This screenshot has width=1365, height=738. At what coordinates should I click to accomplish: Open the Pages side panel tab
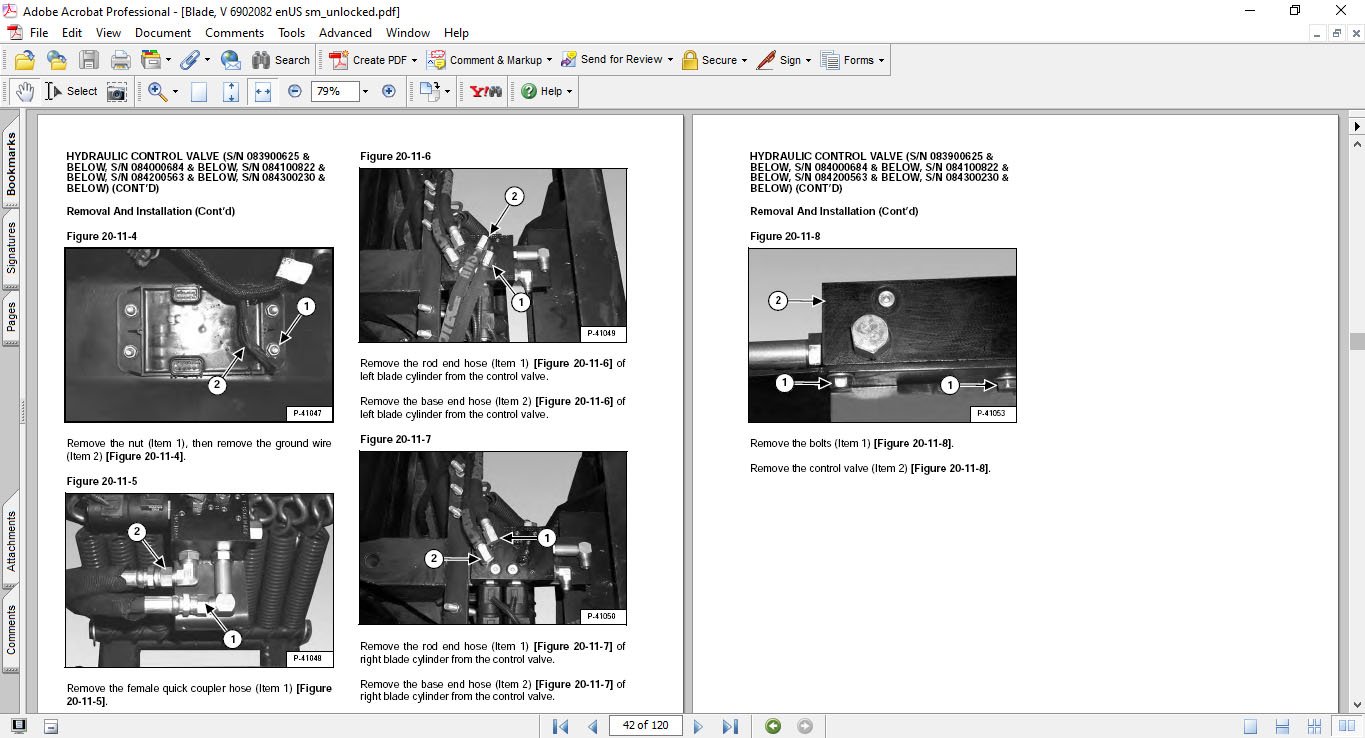(x=11, y=317)
